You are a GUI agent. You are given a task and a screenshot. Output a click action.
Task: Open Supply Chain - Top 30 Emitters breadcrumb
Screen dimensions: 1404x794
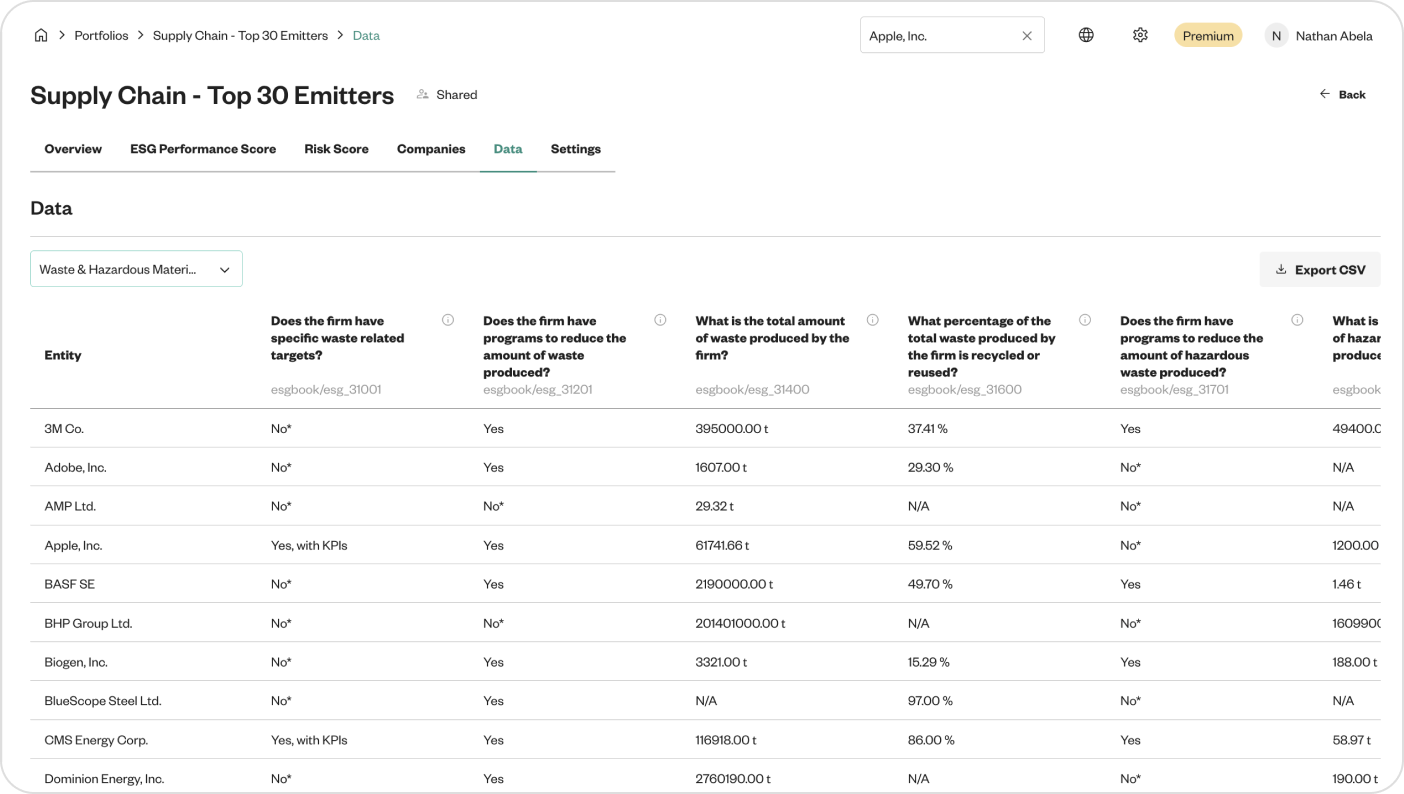240,35
